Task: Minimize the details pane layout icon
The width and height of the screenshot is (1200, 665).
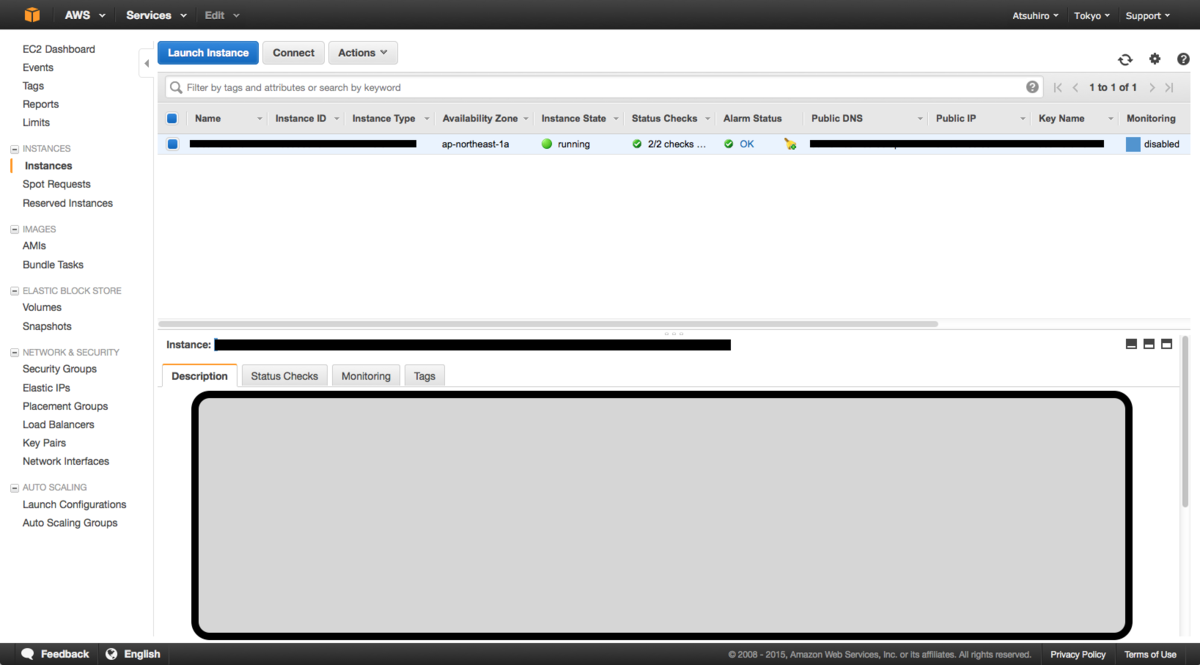Action: [x=1131, y=344]
